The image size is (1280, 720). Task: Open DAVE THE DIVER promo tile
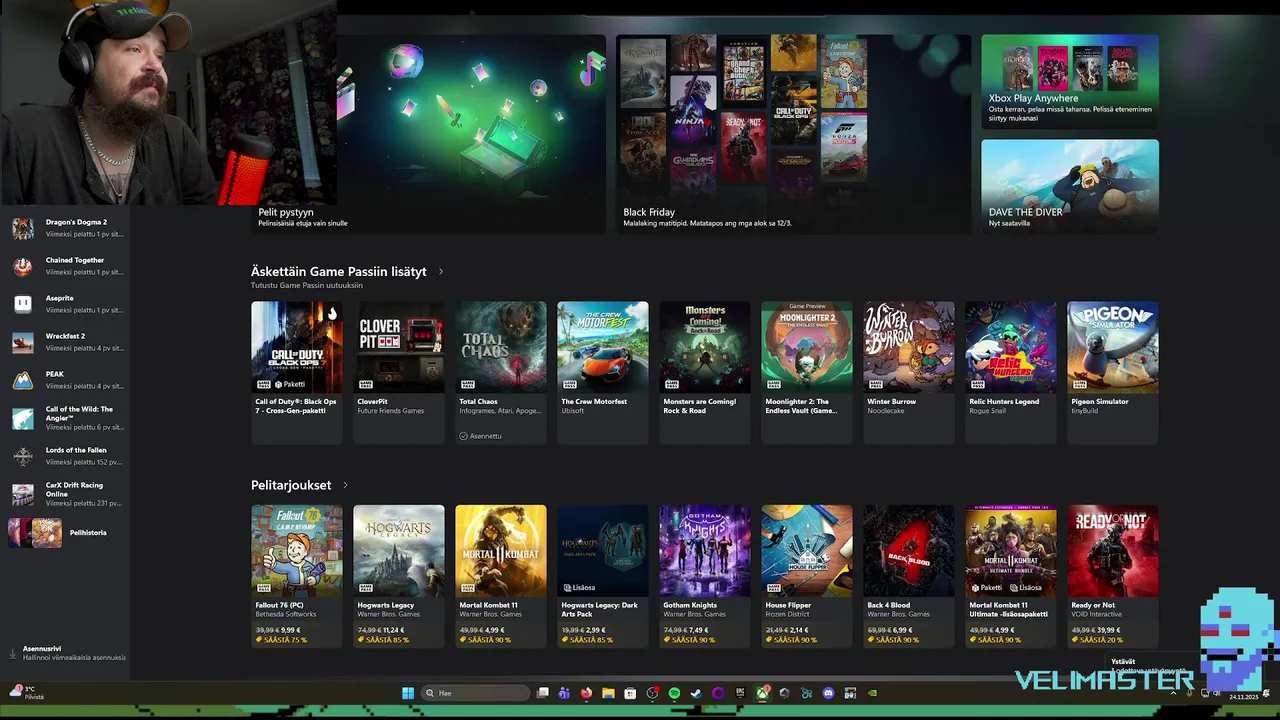coord(1070,186)
